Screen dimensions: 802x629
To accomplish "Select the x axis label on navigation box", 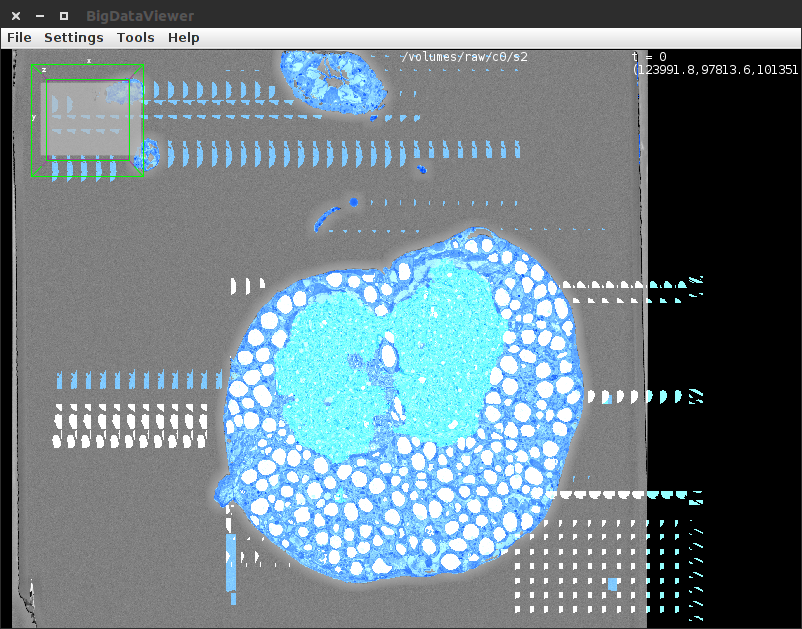I will click(89, 61).
